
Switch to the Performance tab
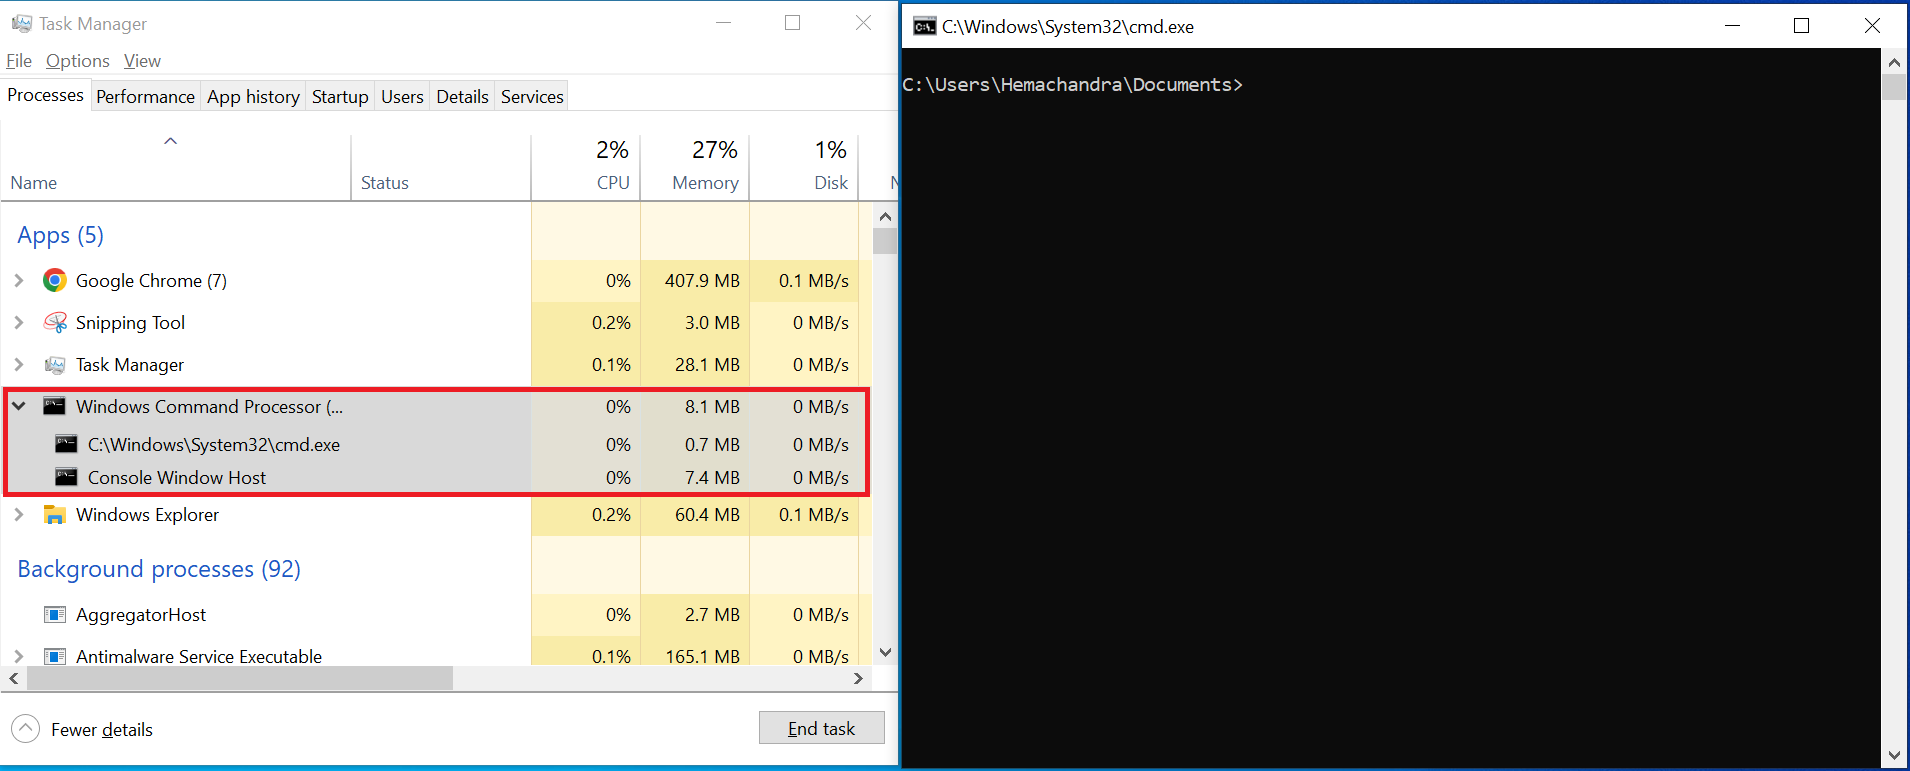point(145,96)
